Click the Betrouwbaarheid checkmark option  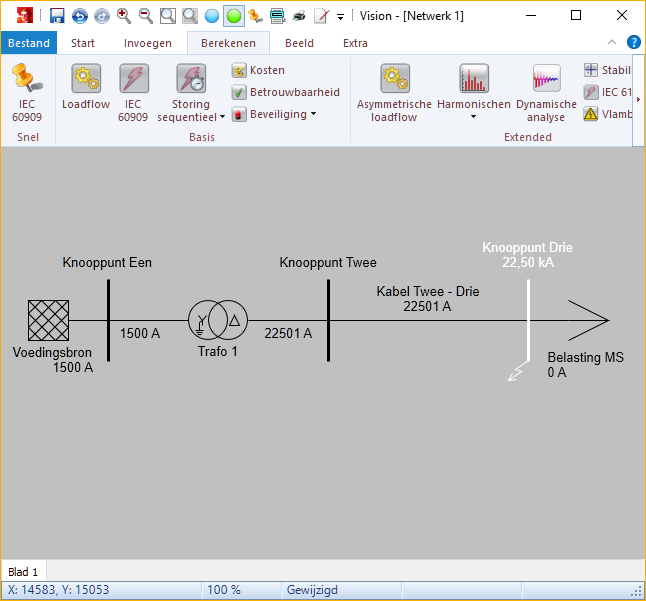click(x=285, y=92)
